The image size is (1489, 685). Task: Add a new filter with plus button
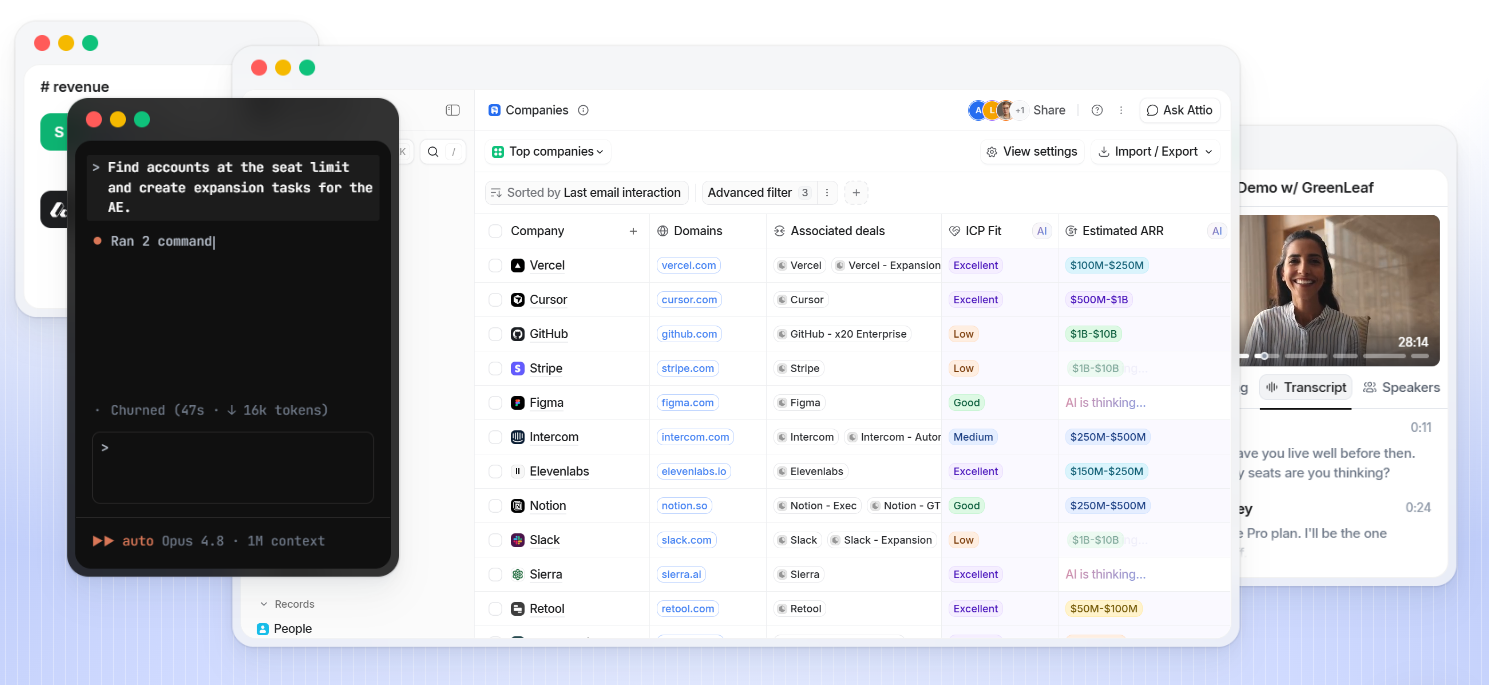(856, 193)
